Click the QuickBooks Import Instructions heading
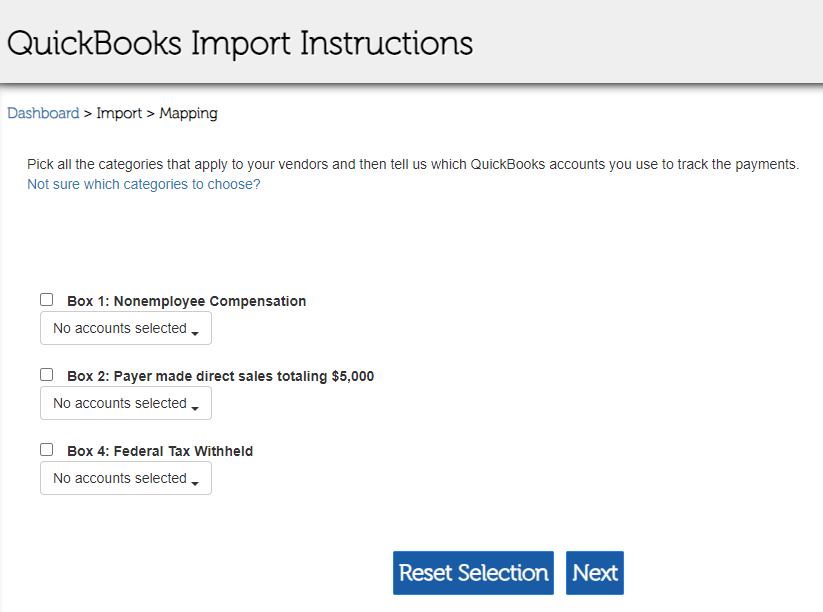Image resolution: width=823 pixels, height=612 pixels. (240, 44)
